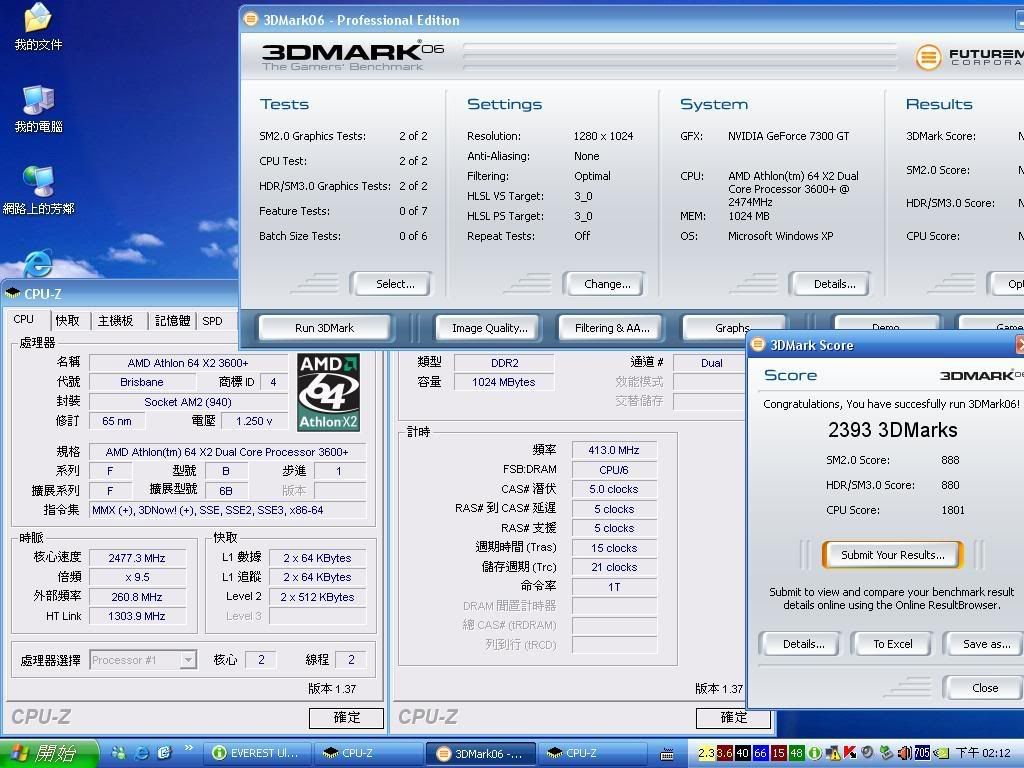Image resolution: width=1024 pixels, height=768 pixels.
Task: Open the Internet Explorer desktop icon
Action: click(38, 264)
